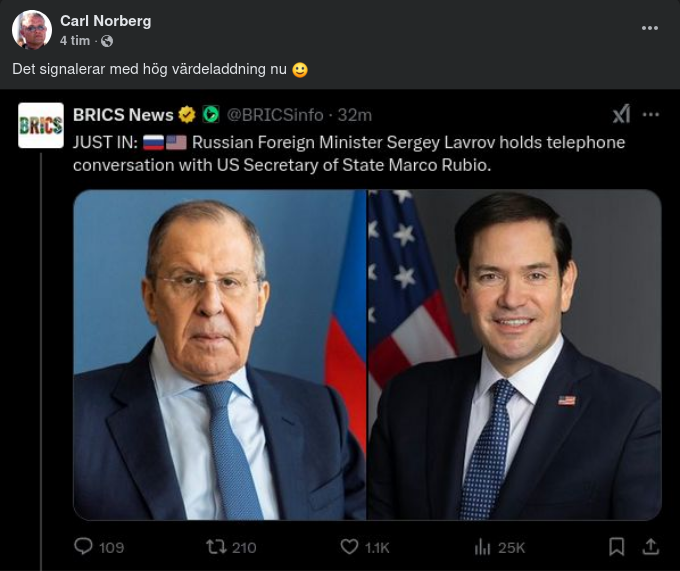Viewport: 680px width, 571px height.
Task: Bookmark the BRICS News tweet
Action: pos(617,547)
